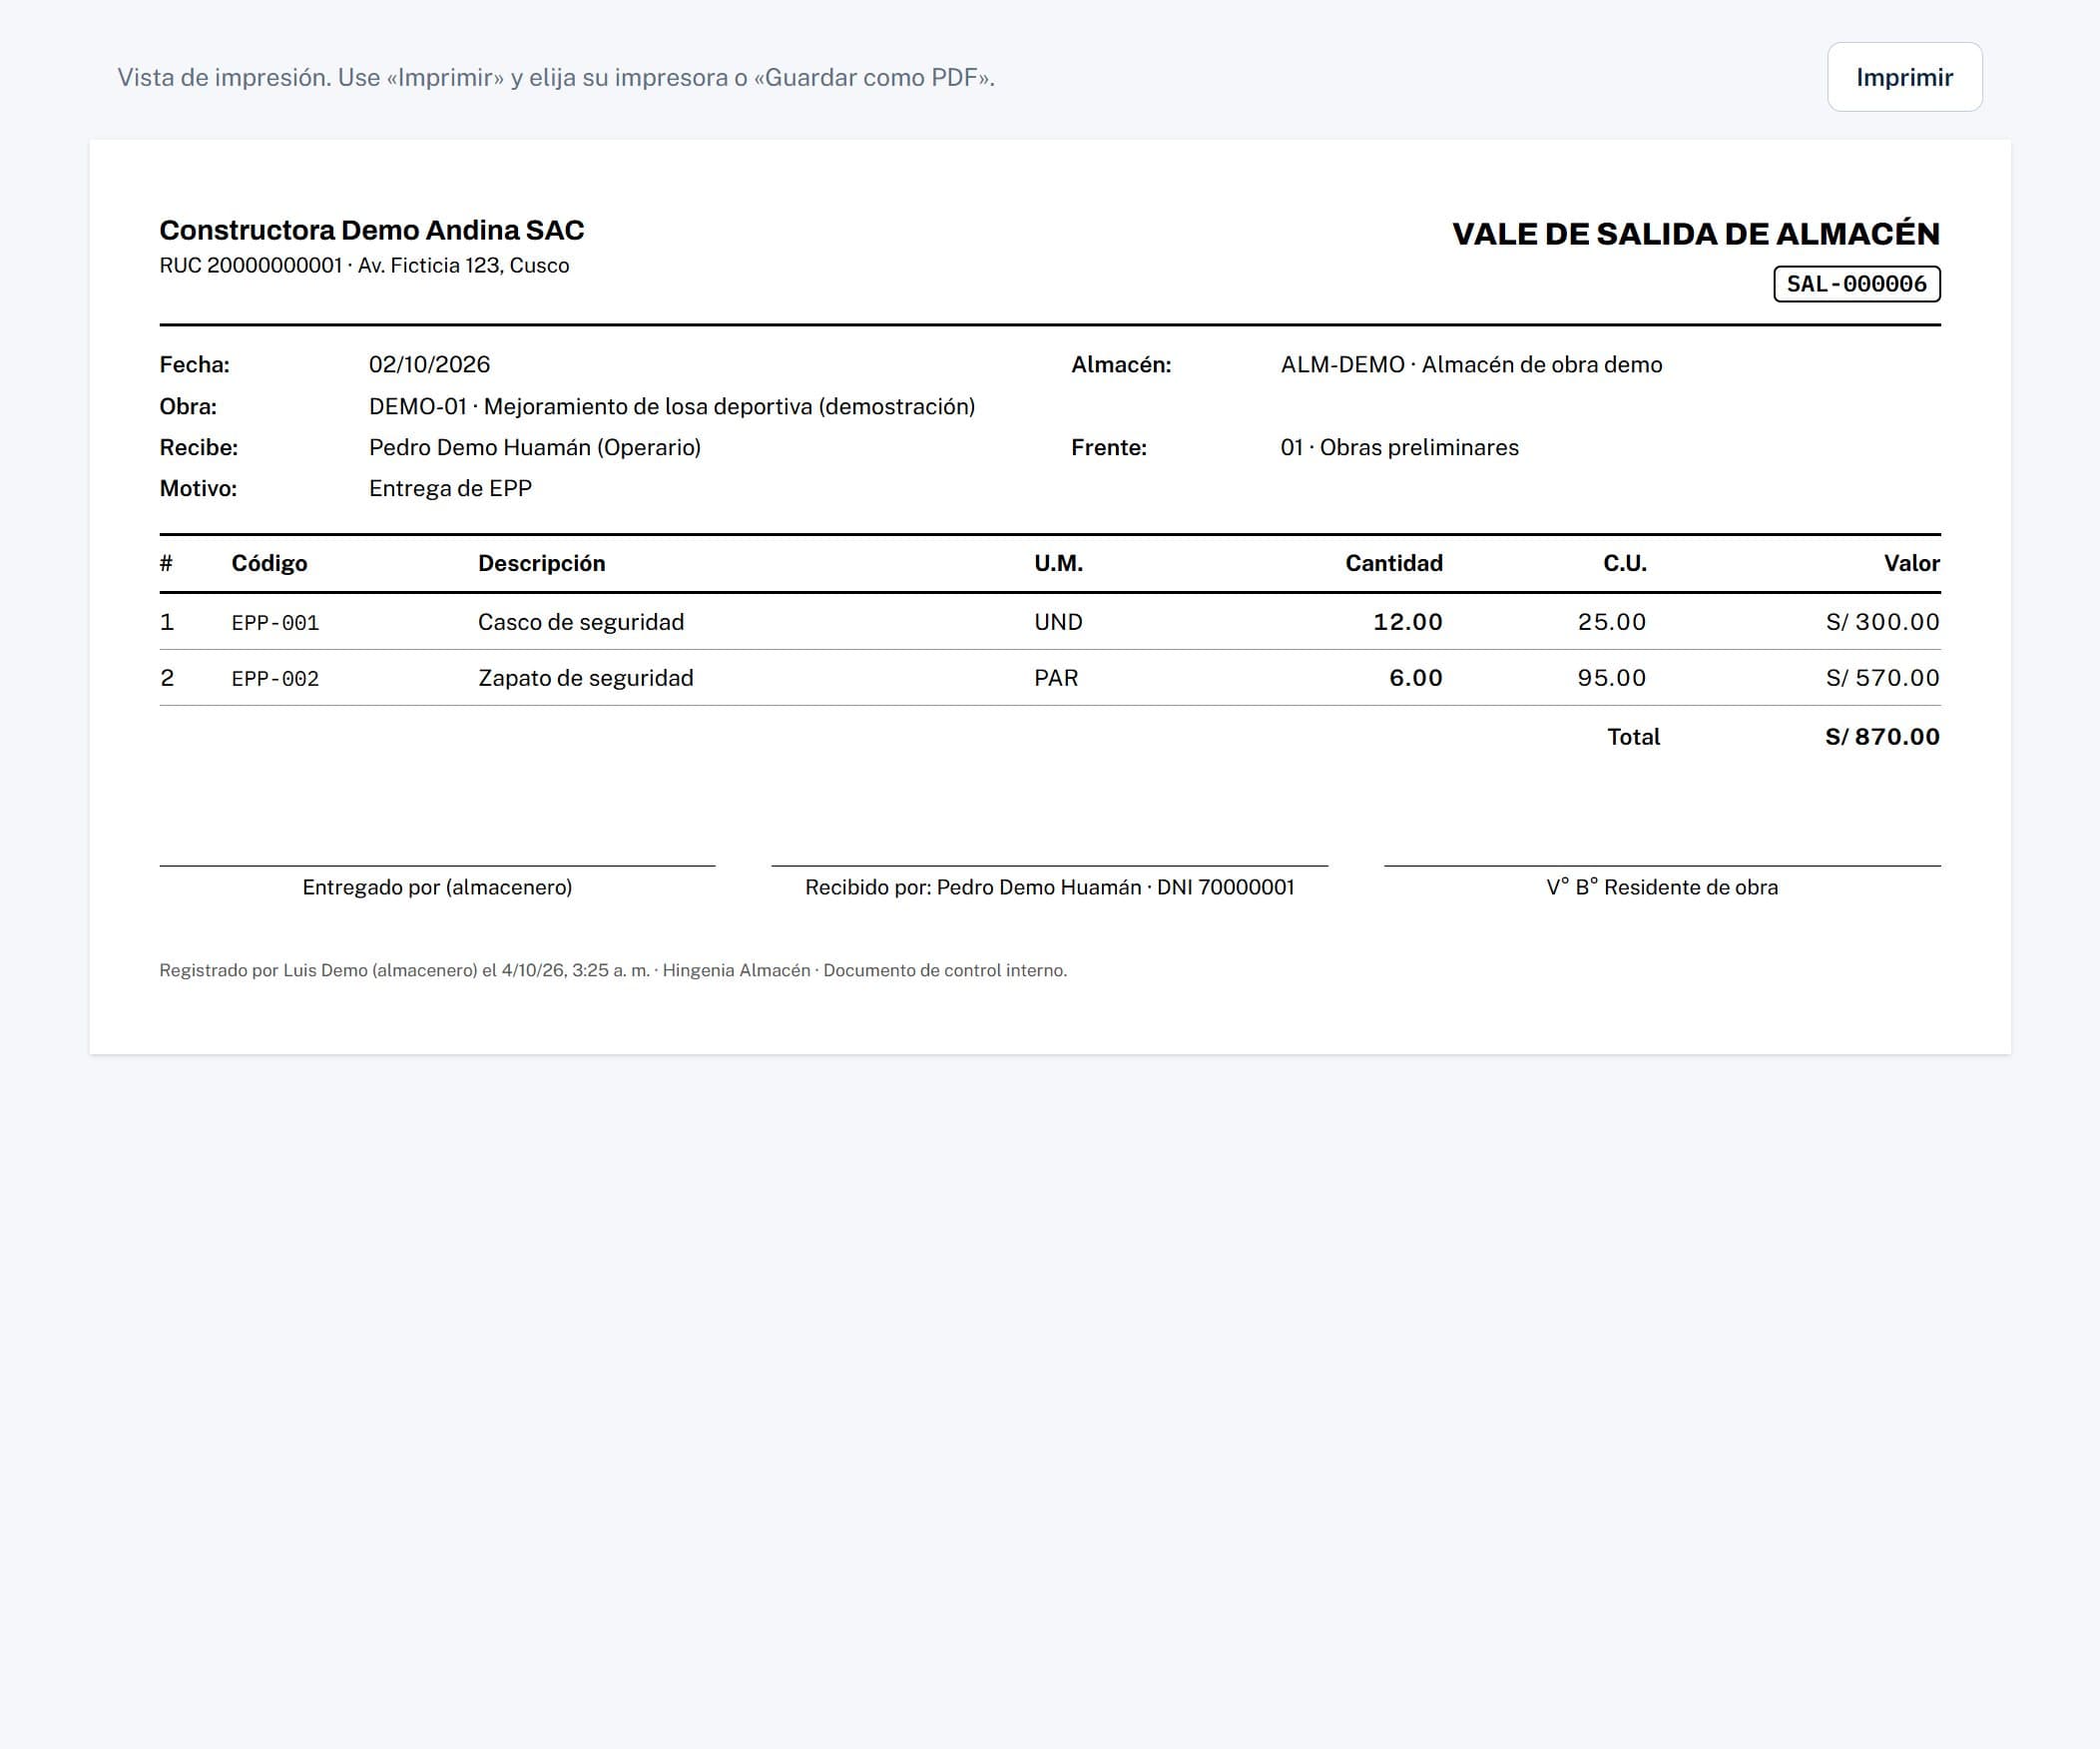Click the Imprimir button
The image size is (2100, 1749).
click(1904, 77)
